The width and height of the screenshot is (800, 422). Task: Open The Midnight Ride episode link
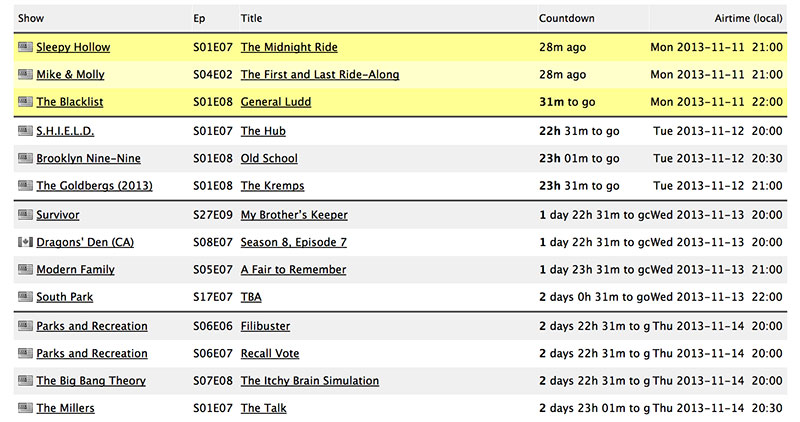(289, 47)
